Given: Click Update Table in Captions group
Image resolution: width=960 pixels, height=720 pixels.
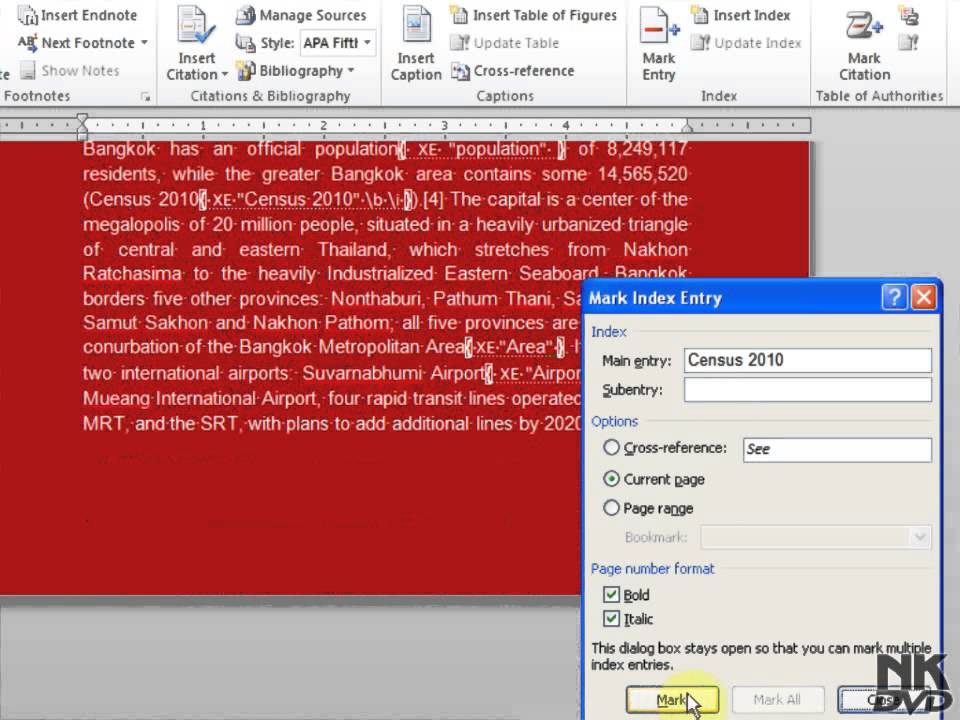Looking at the screenshot, I should click(x=505, y=43).
